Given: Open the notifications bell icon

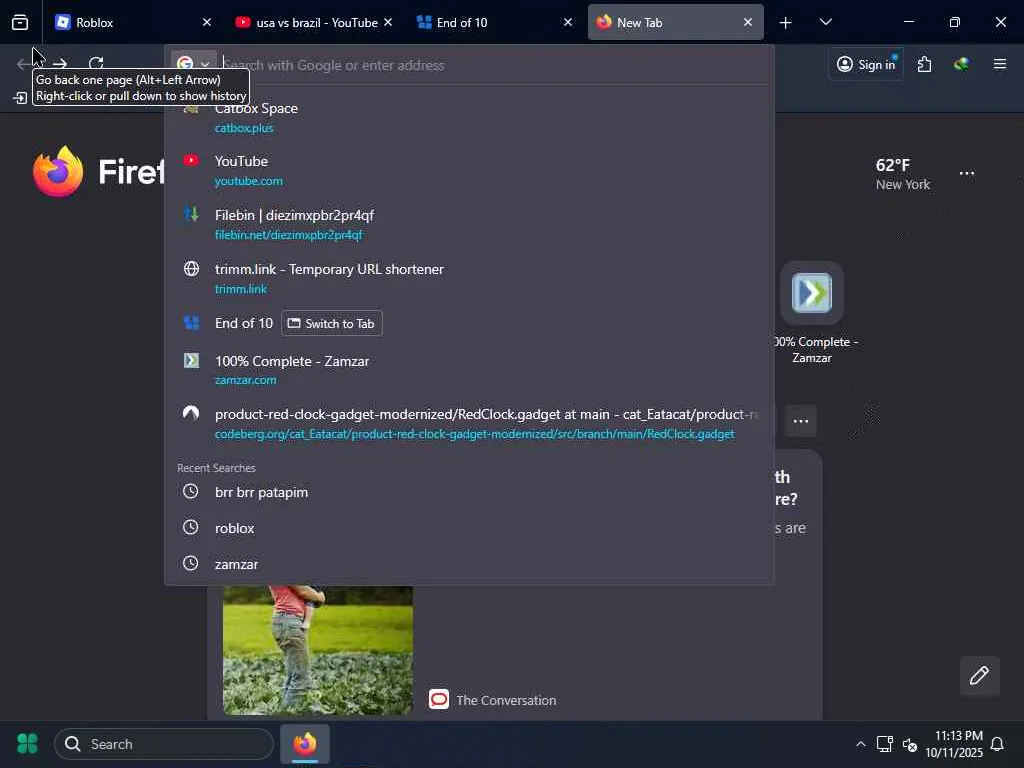Looking at the screenshot, I should click(997, 744).
